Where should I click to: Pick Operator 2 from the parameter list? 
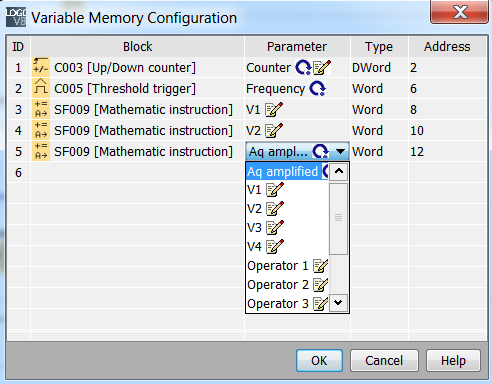tap(287, 285)
